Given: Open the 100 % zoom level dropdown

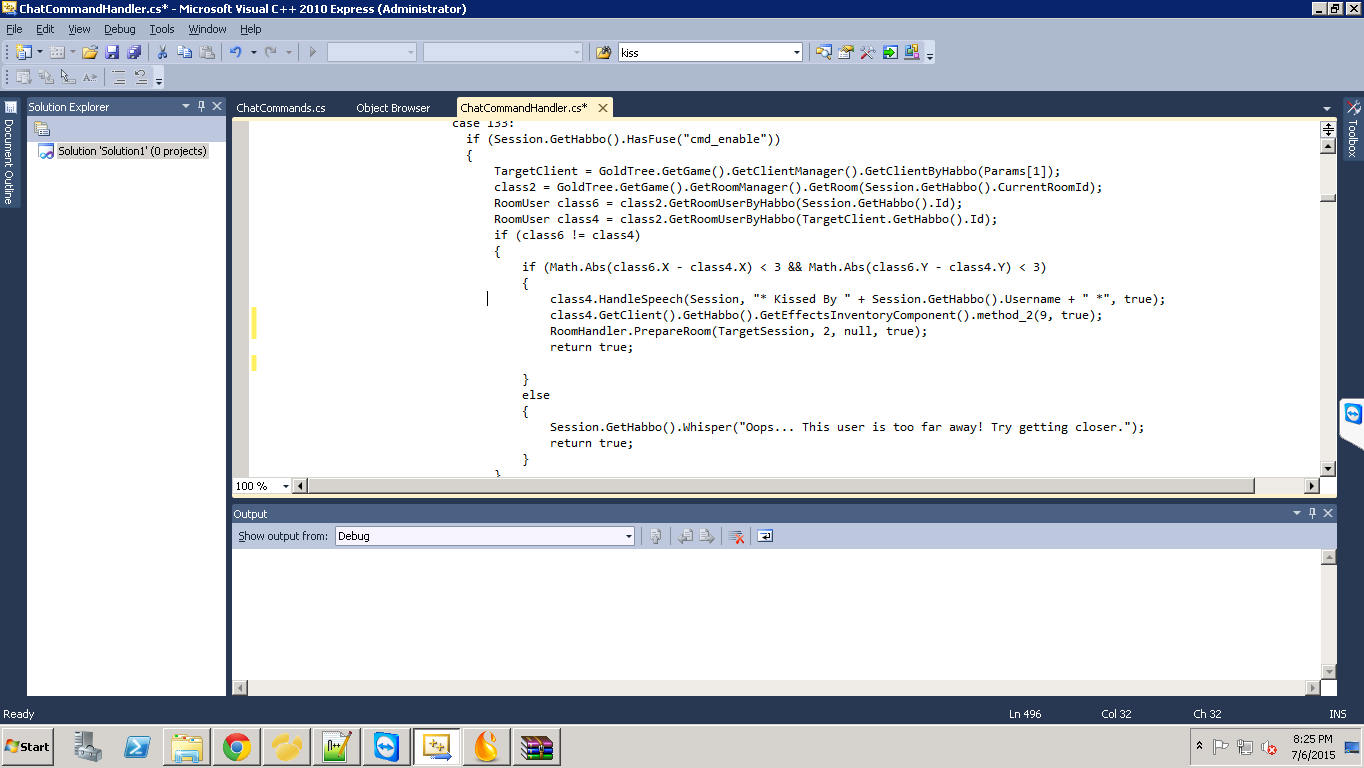Looking at the screenshot, I should click(x=285, y=486).
